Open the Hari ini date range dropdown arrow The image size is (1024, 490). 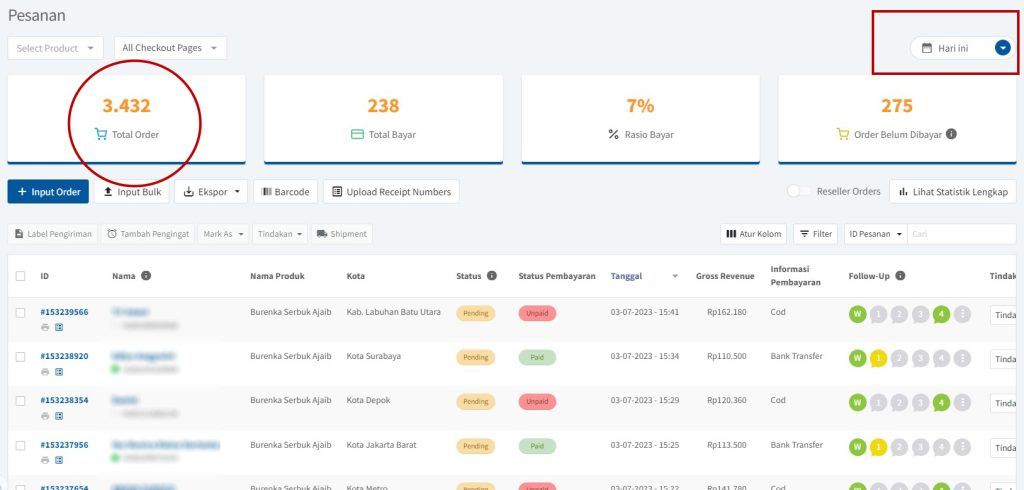pos(1002,48)
